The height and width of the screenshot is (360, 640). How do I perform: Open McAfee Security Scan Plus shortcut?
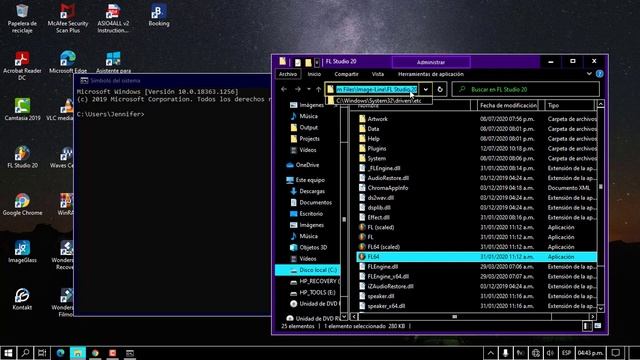point(68,18)
